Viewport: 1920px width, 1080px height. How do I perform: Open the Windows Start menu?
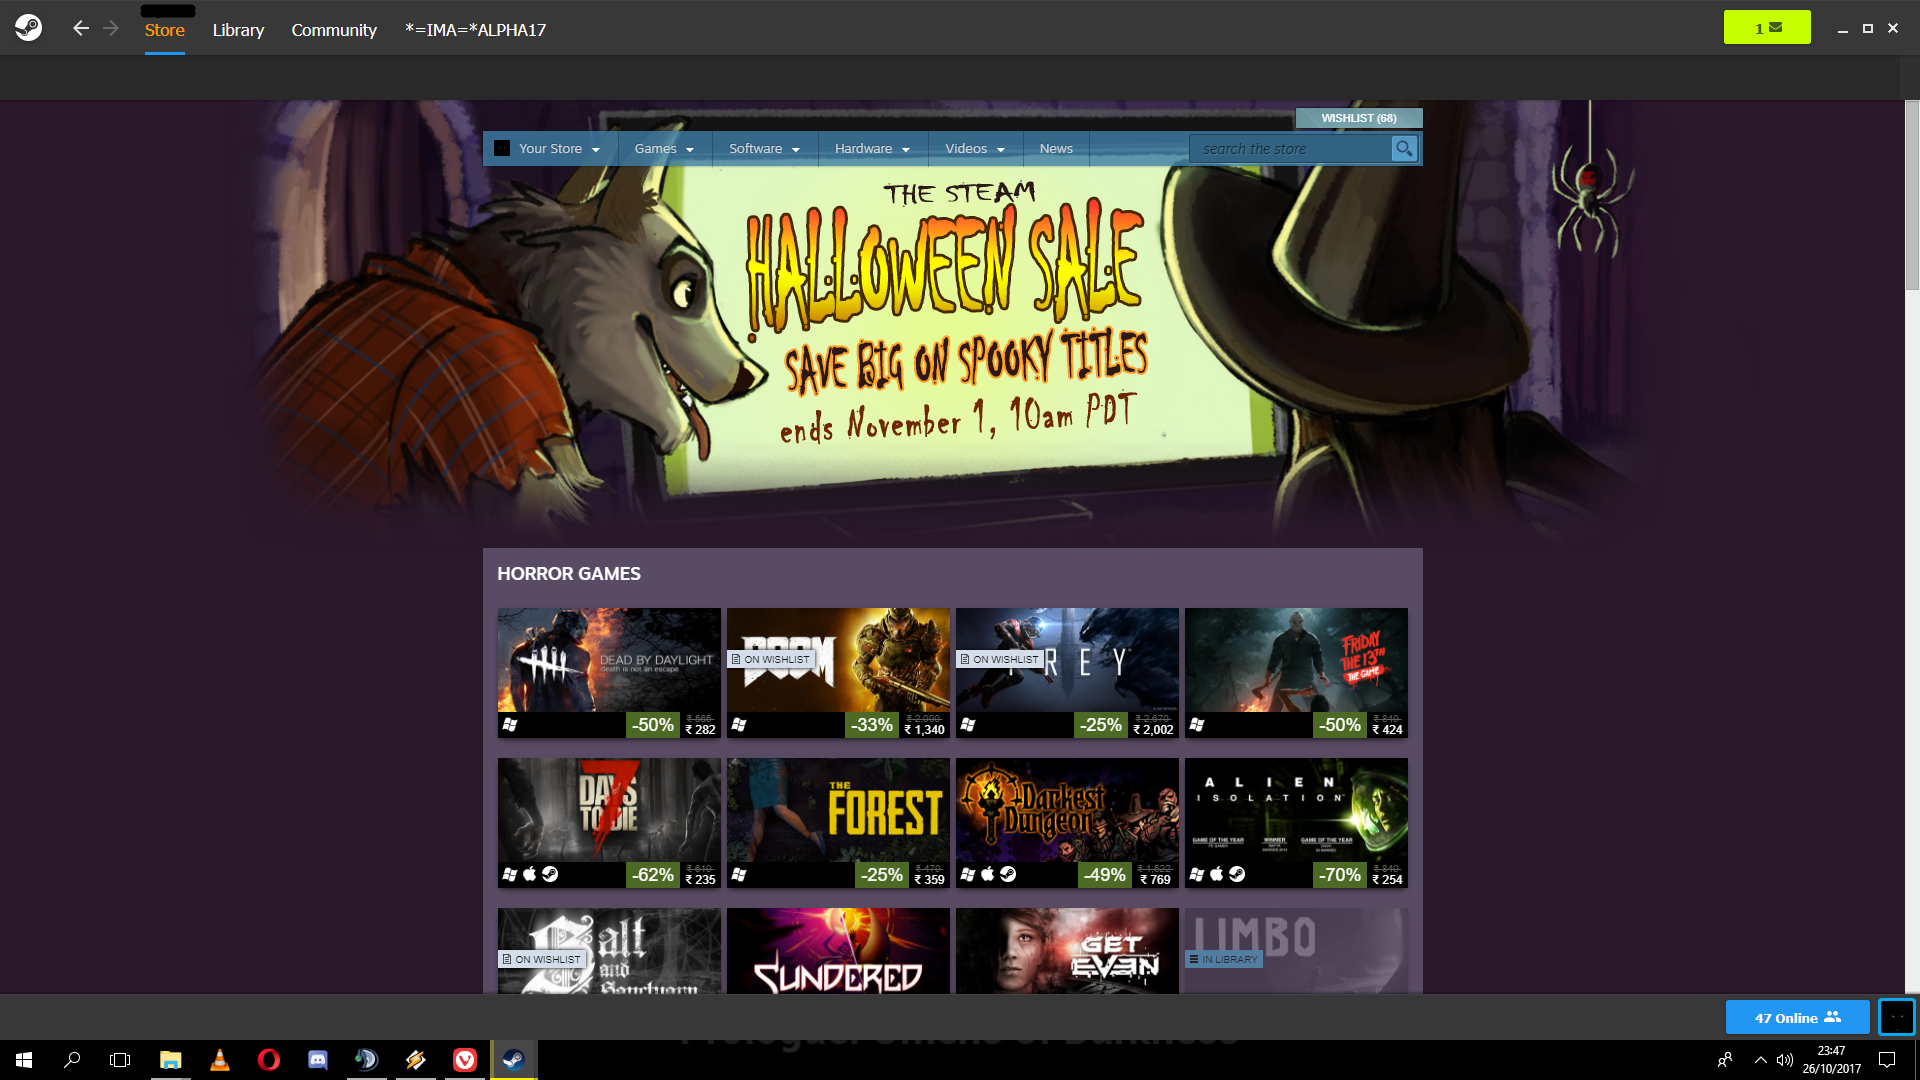(x=24, y=1060)
